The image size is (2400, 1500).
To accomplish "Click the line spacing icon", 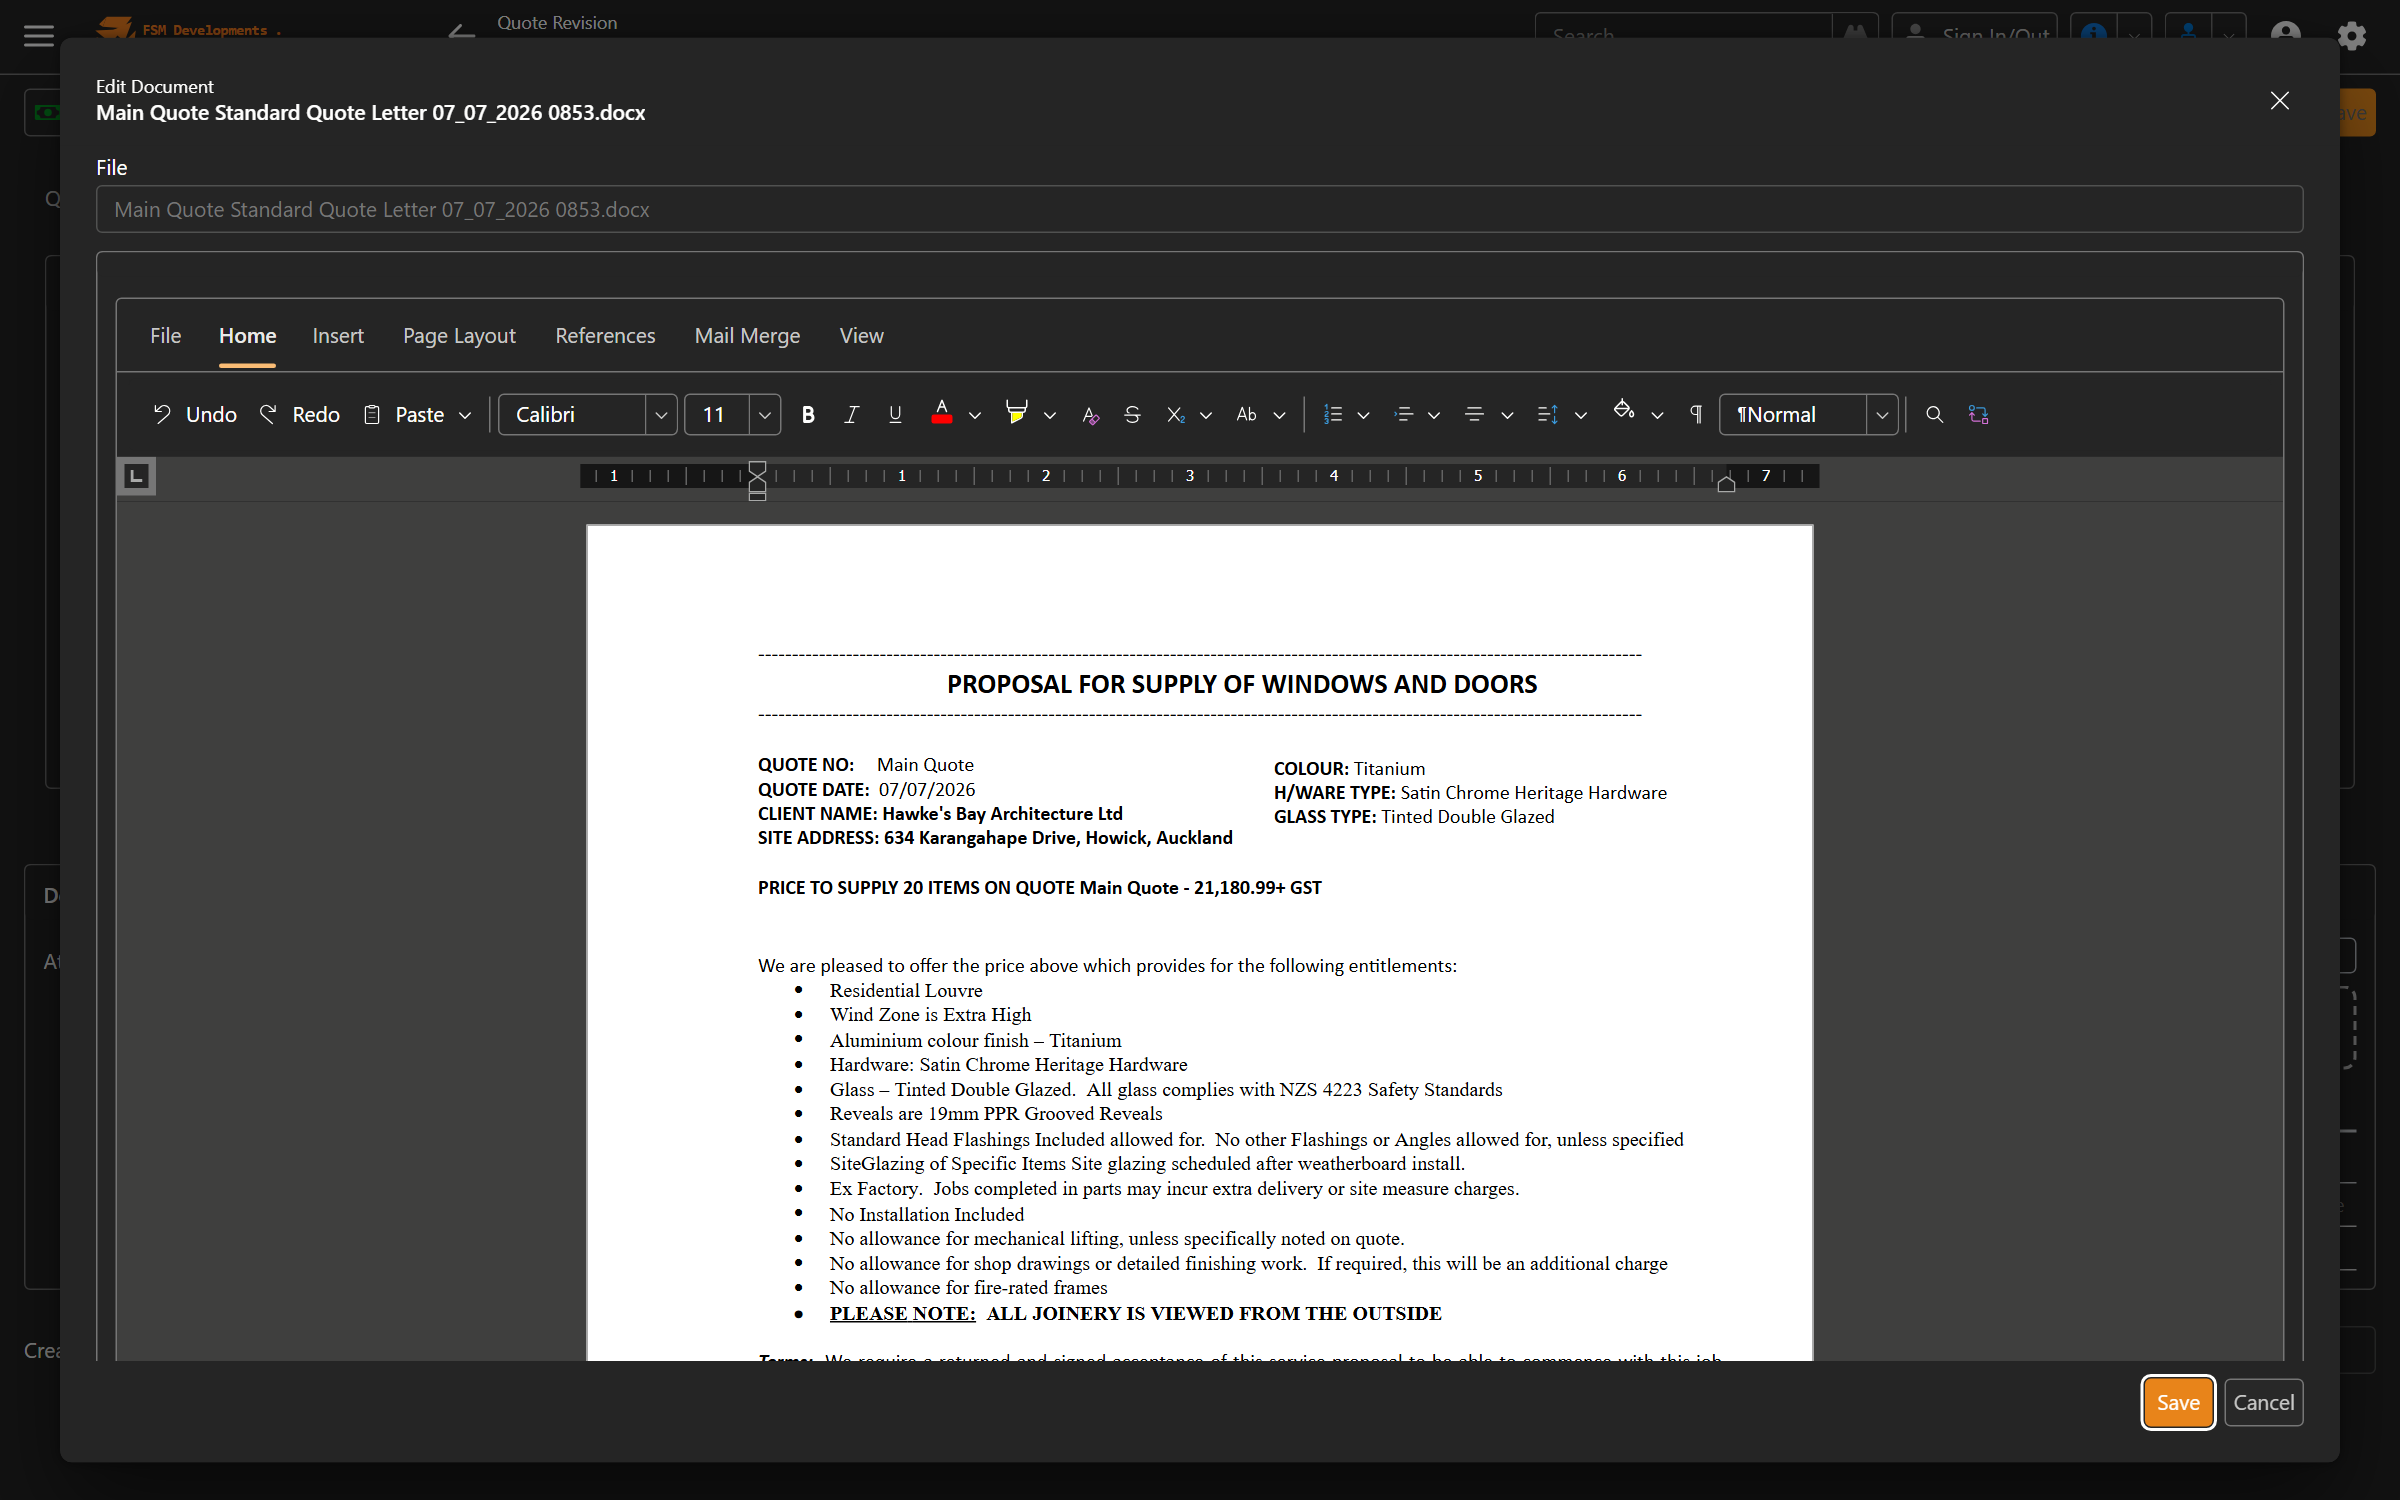I will coord(1548,414).
